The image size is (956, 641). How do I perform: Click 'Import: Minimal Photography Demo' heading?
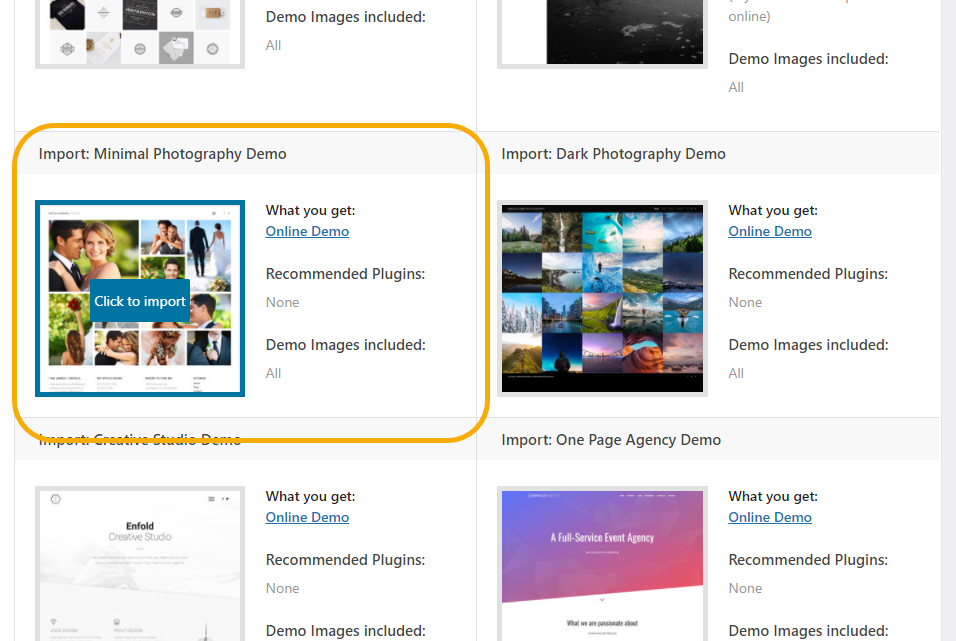[x=163, y=154]
